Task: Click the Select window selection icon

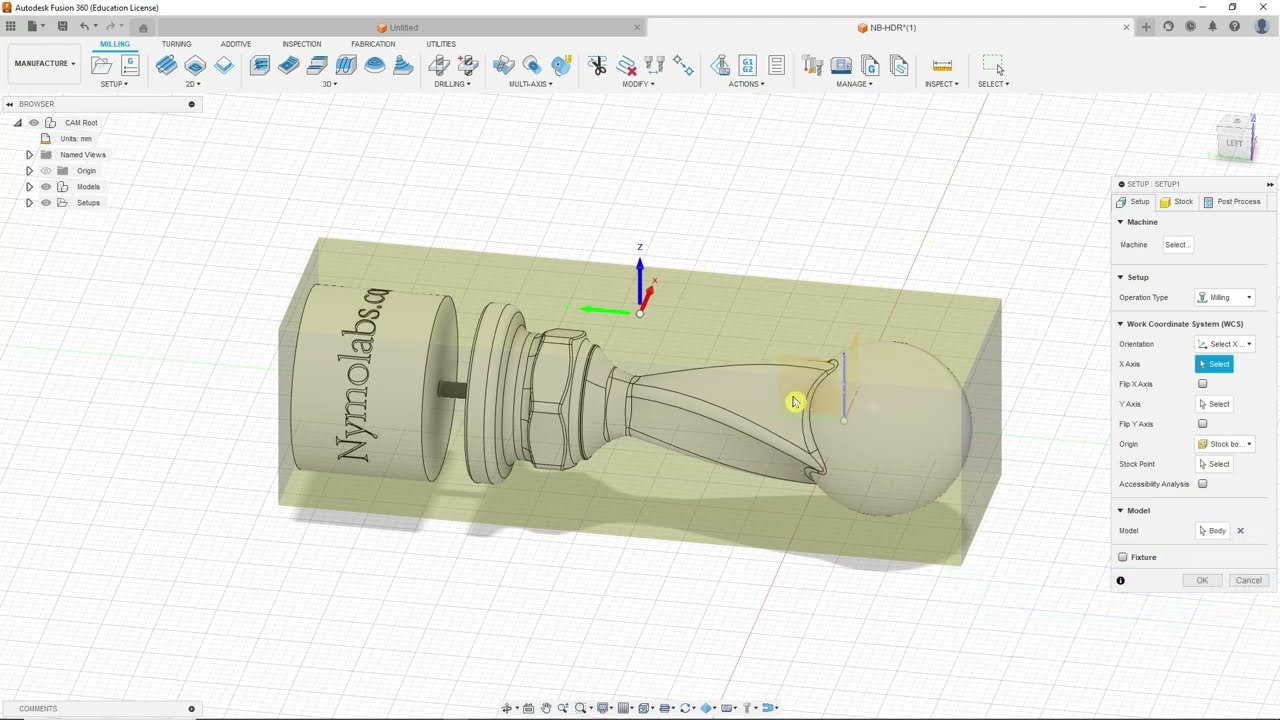Action: [993, 66]
